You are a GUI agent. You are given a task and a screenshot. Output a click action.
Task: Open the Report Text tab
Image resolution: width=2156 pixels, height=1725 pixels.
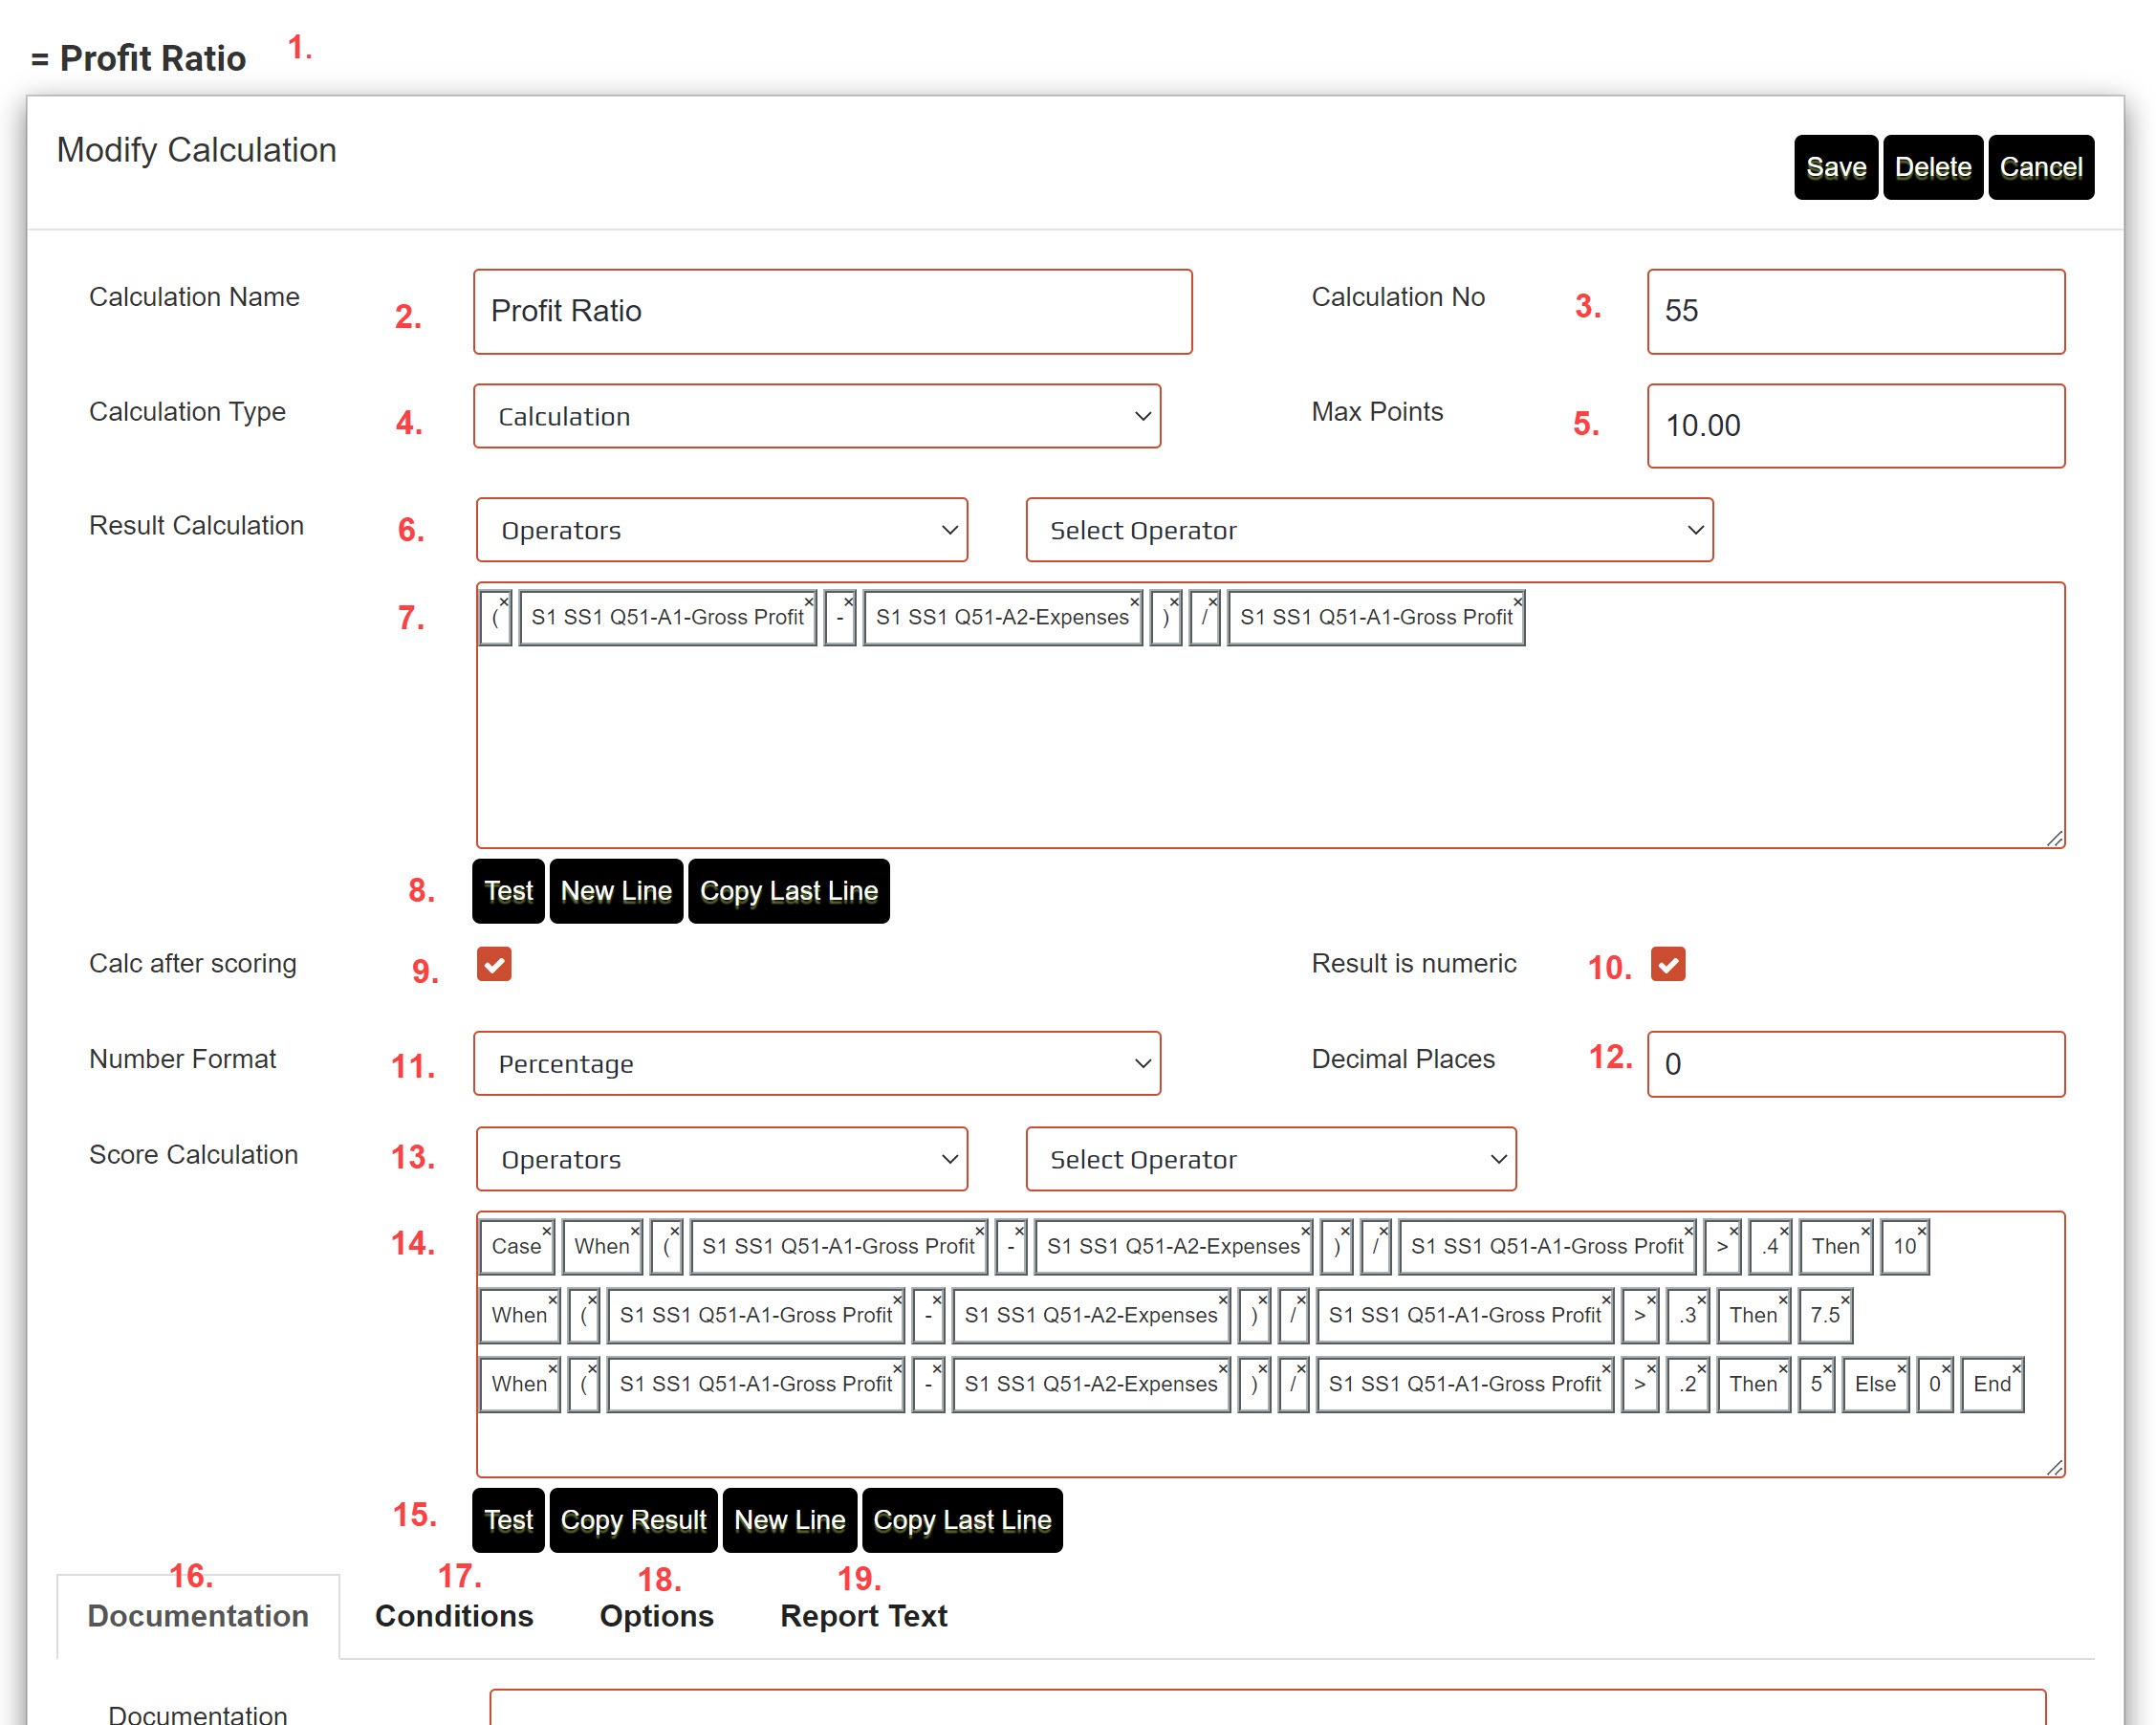point(863,1616)
